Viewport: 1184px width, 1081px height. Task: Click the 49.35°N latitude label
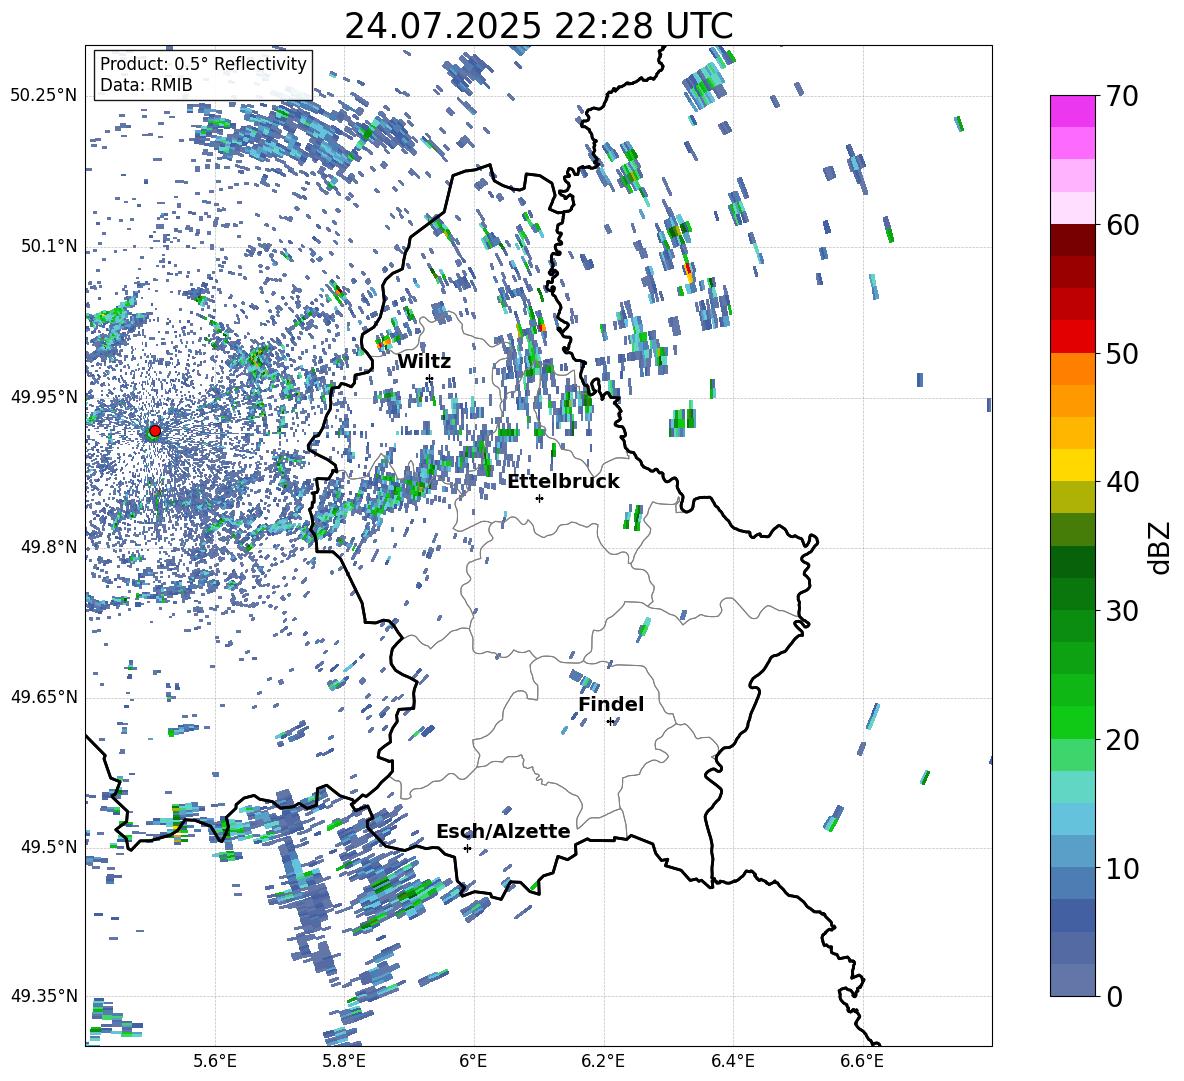click(x=44, y=996)
